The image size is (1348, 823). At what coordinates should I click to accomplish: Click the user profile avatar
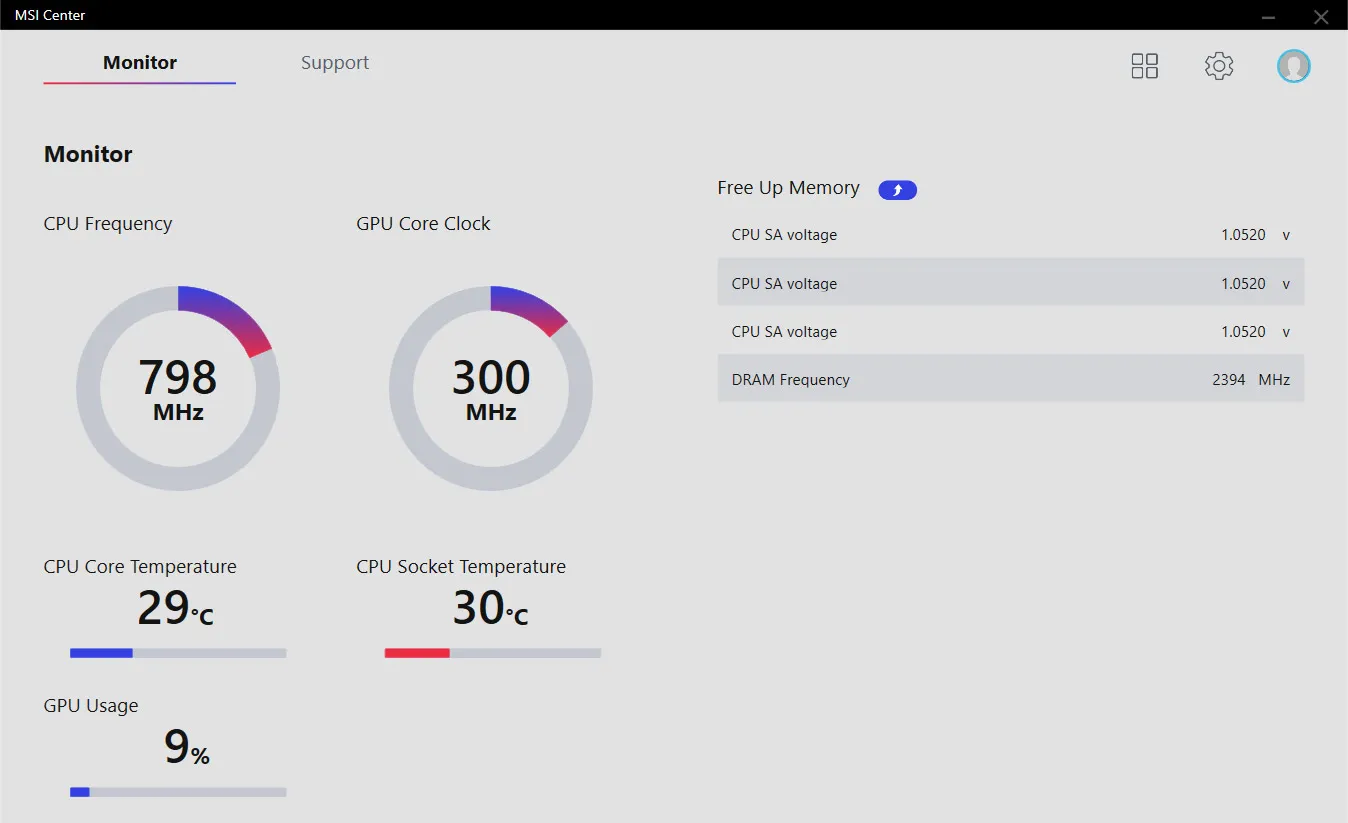tap(1293, 66)
